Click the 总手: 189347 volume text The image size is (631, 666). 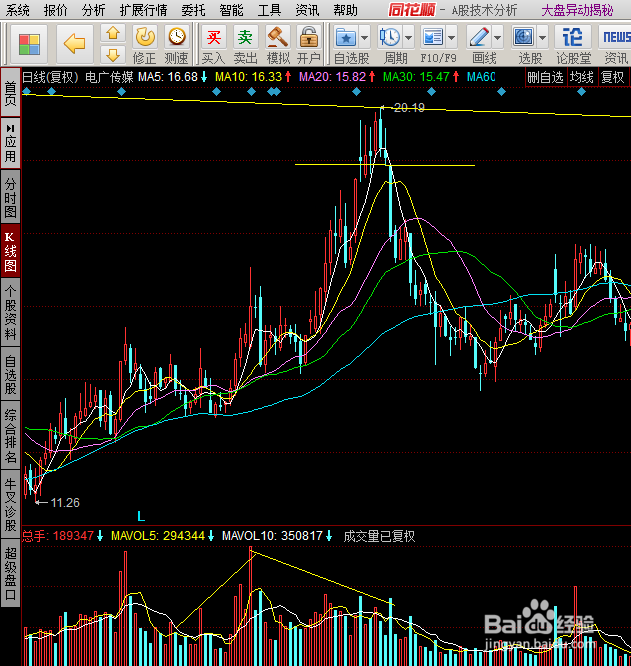(58, 536)
